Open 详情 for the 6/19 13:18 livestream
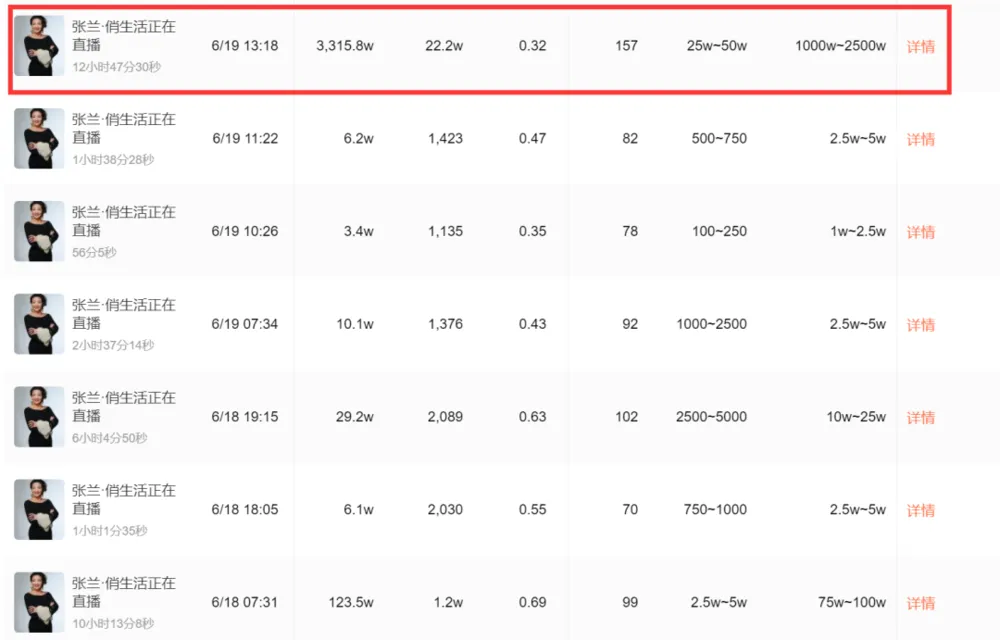 point(920,47)
